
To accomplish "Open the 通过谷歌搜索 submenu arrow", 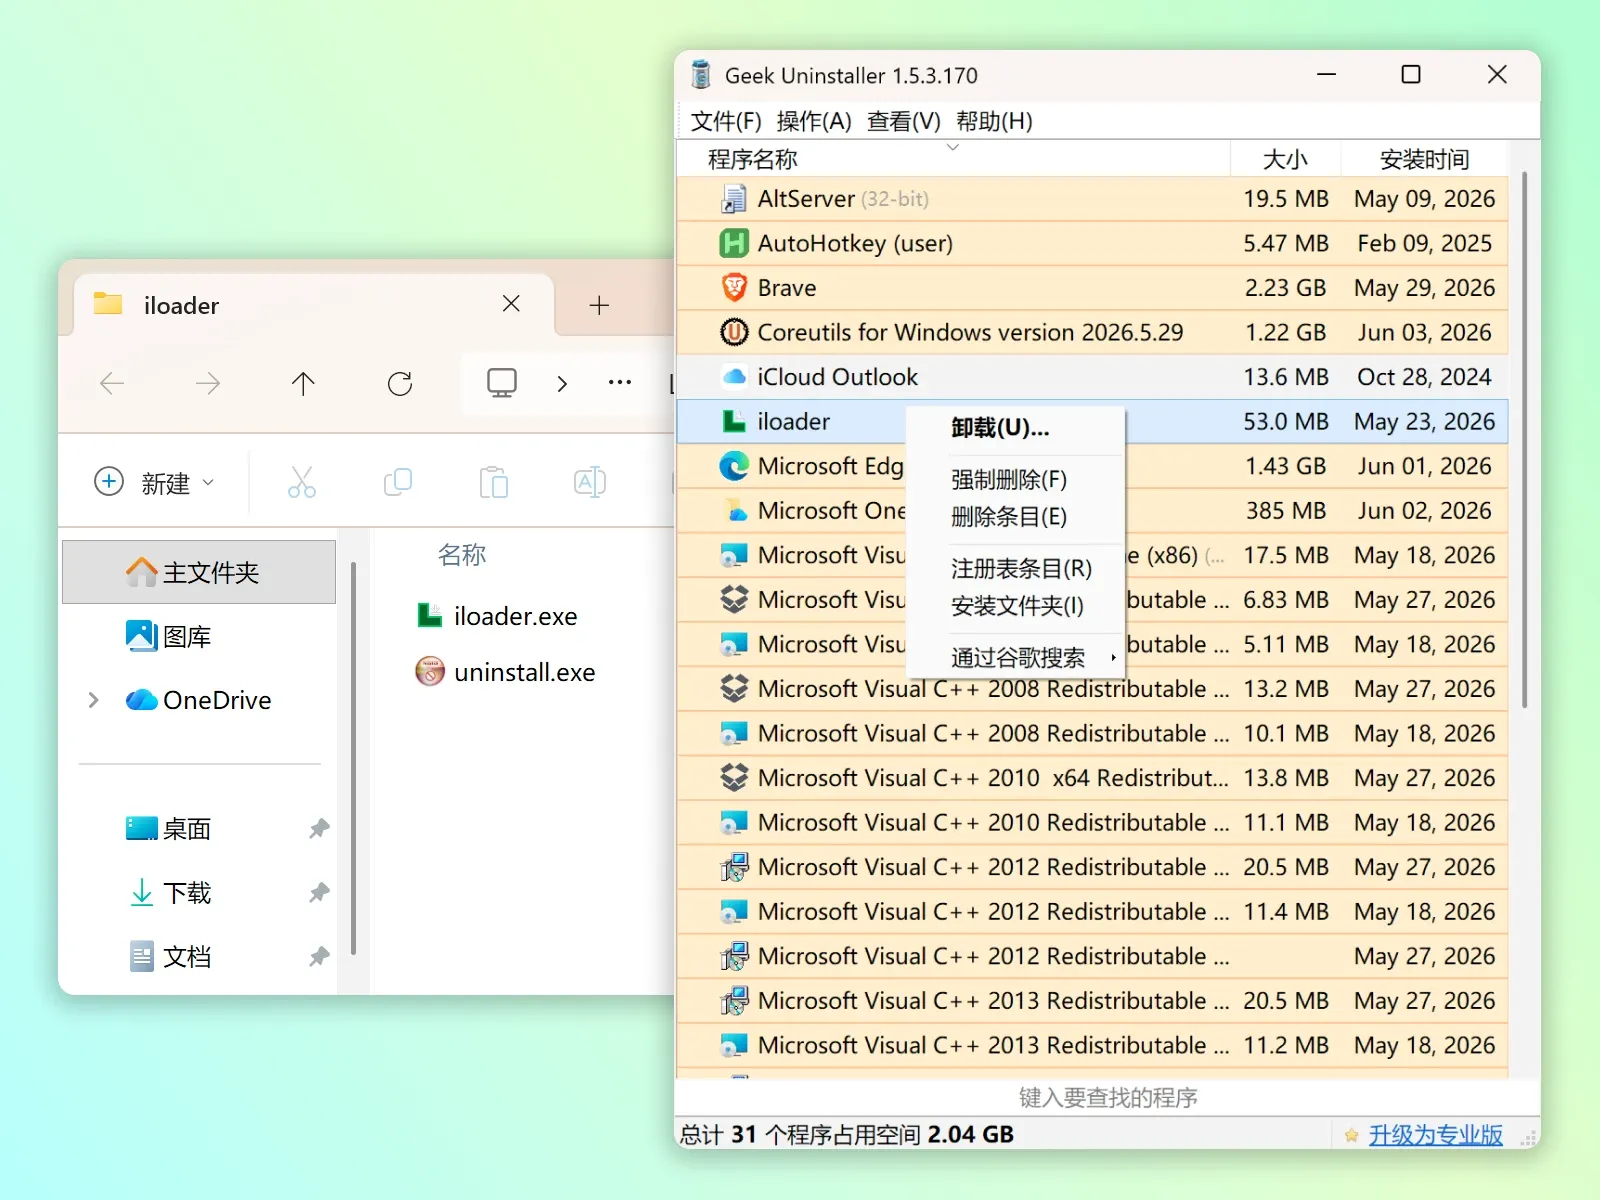I will tap(1113, 657).
